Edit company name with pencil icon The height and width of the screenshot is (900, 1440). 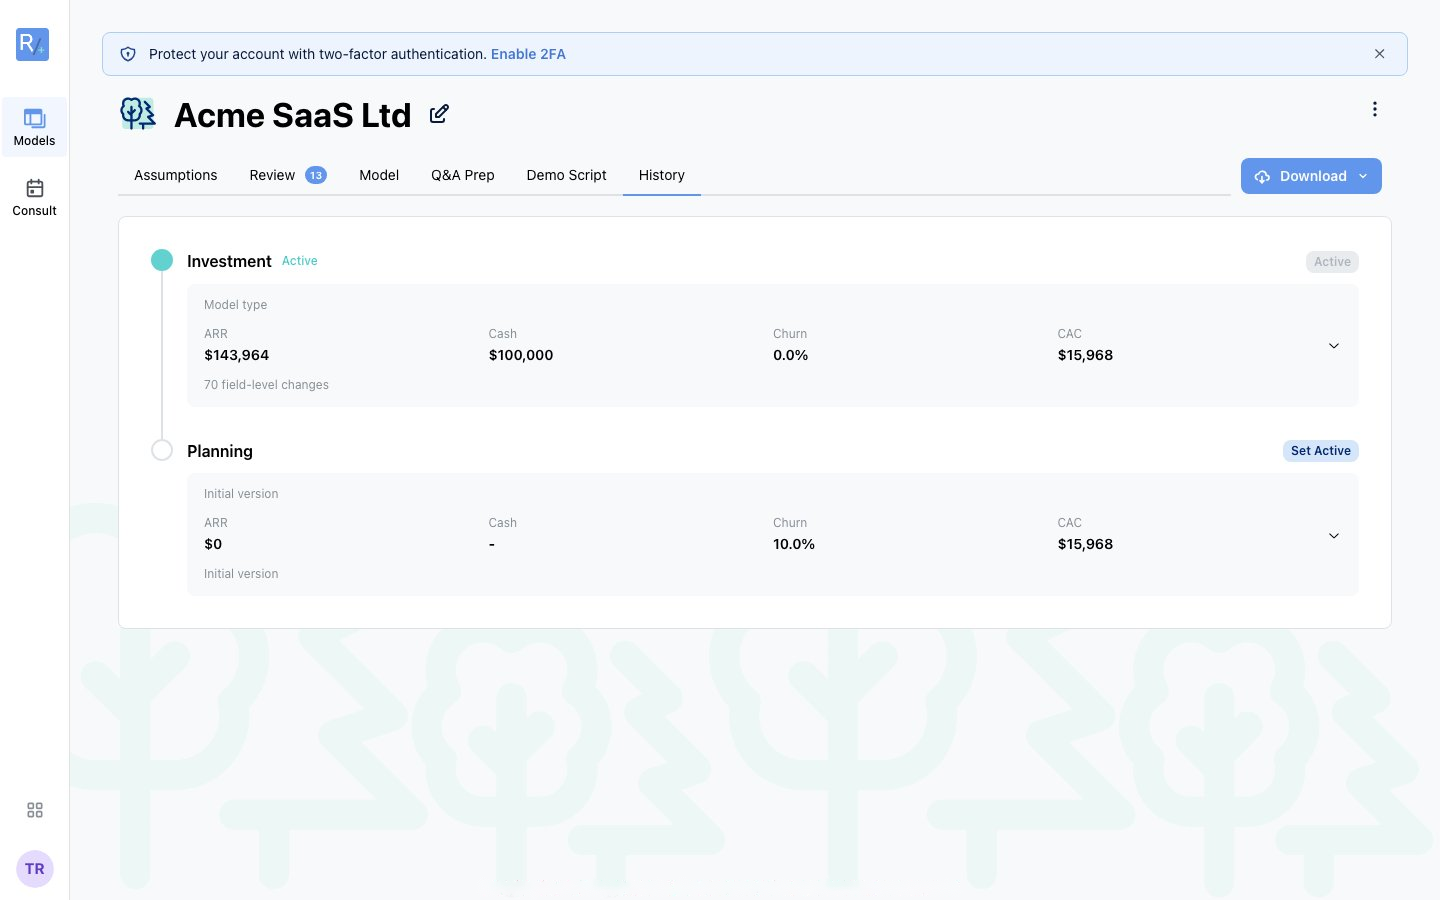(439, 114)
